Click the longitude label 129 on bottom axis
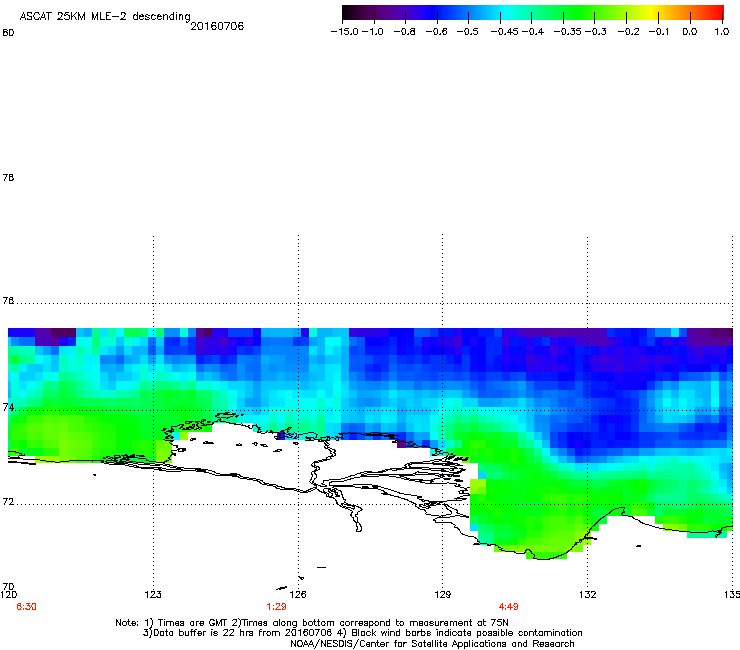This screenshot has height=650, width=740. point(443,594)
